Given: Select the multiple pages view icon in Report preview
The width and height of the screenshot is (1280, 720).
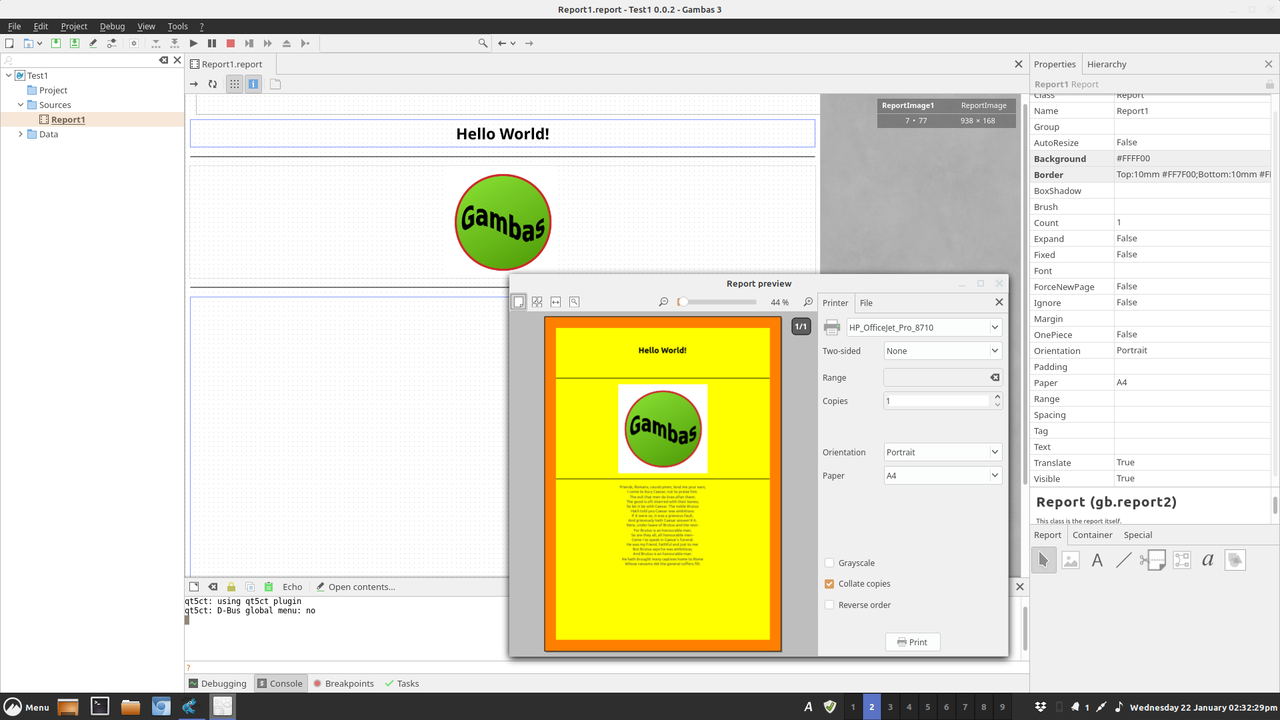Looking at the screenshot, I should (x=538, y=302).
